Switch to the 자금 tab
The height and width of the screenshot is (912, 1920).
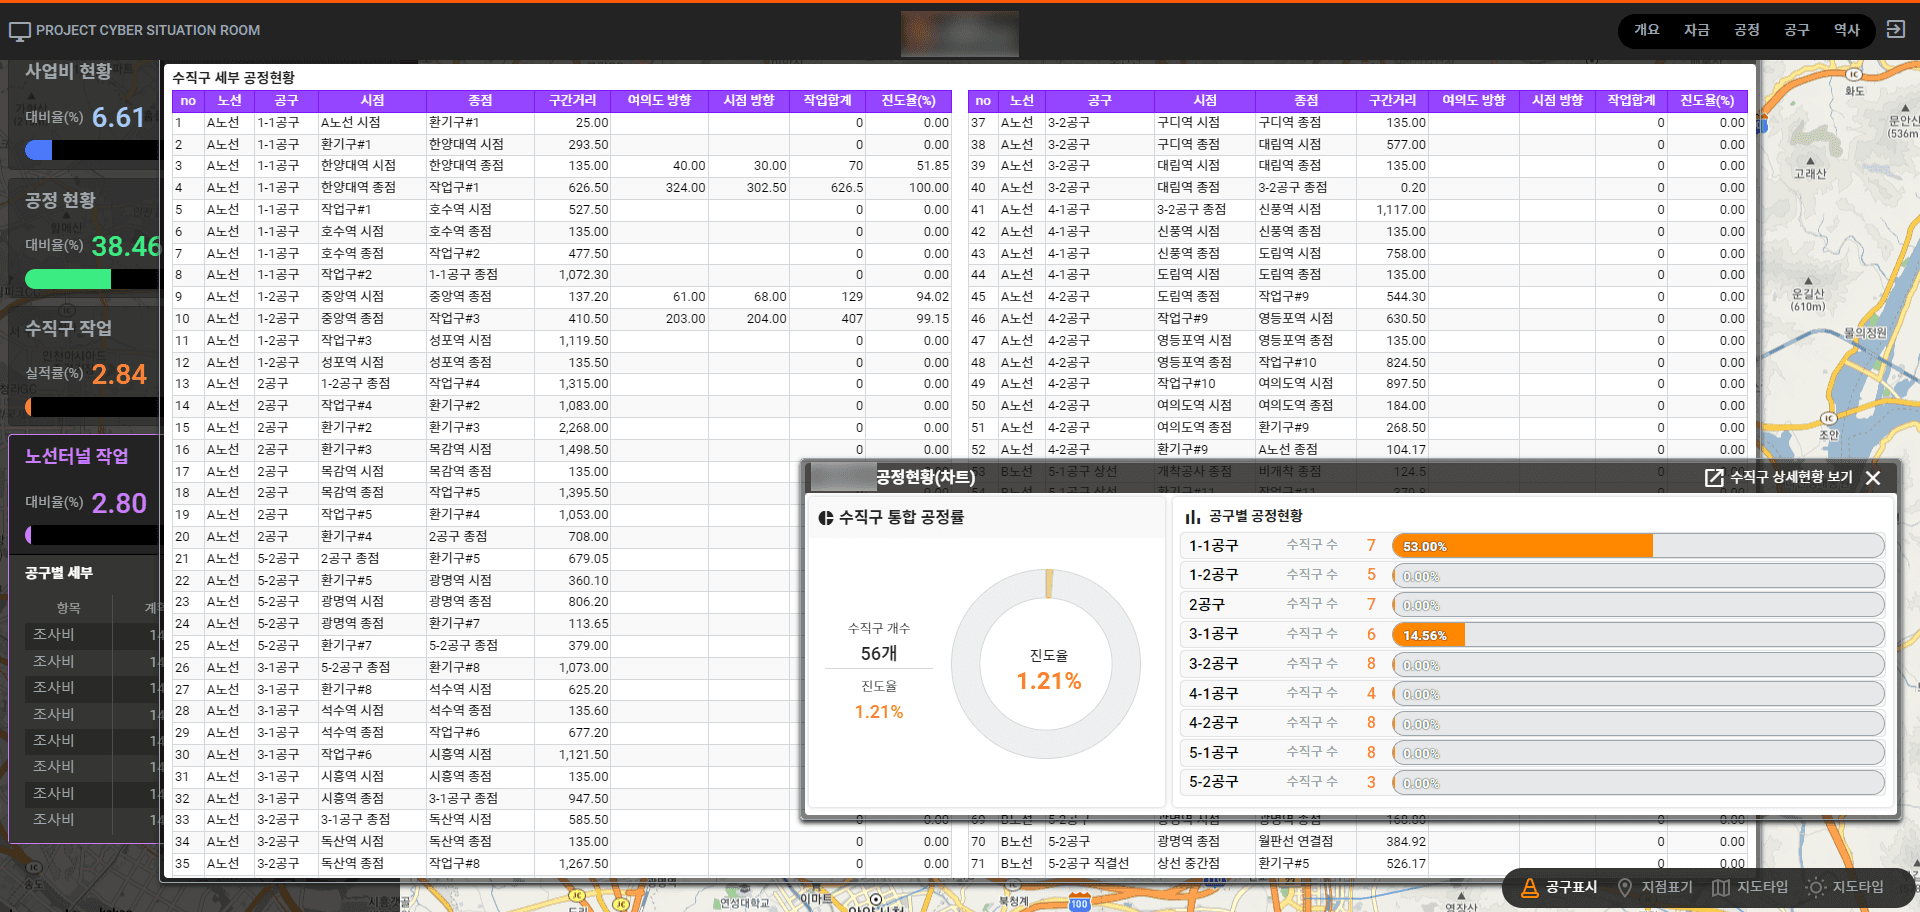pos(1696,30)
